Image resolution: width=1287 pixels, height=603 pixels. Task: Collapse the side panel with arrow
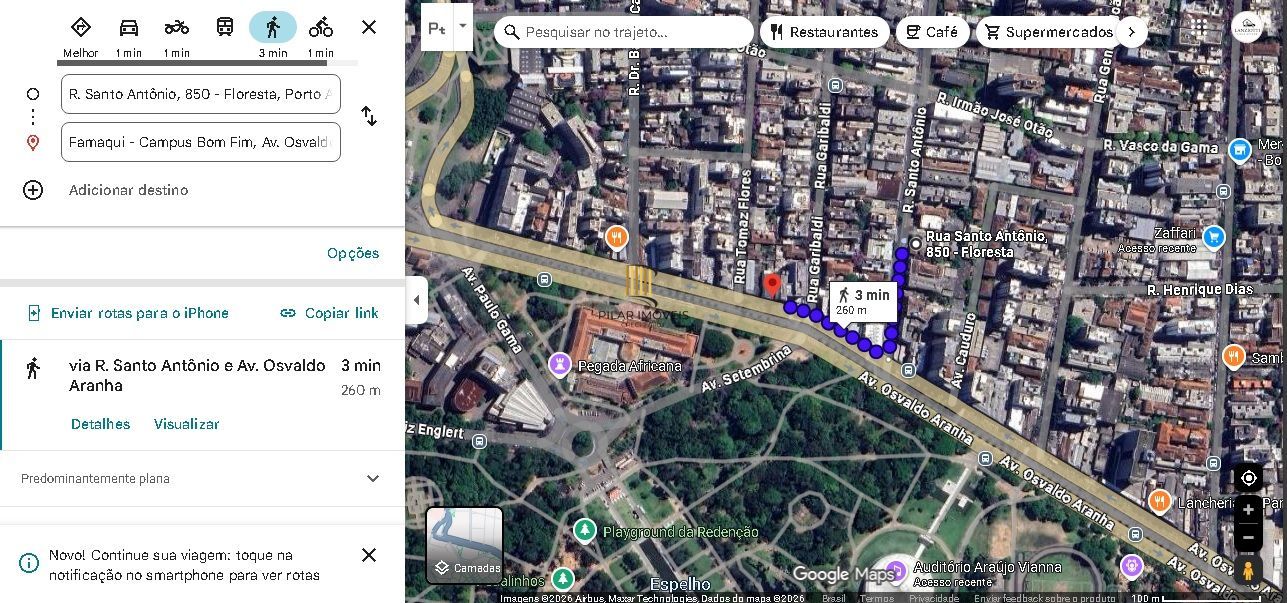417,300
